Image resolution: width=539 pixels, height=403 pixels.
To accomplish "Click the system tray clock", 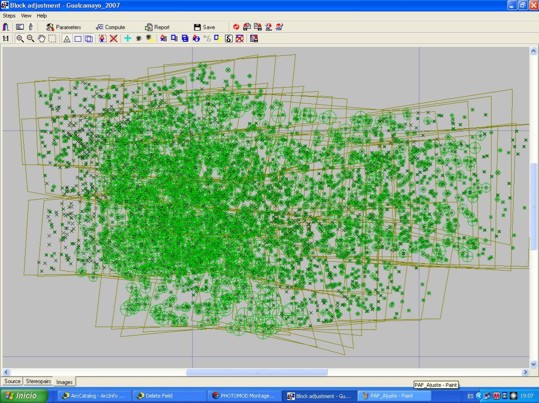I will pyautogui.click(x=527, y=396).
